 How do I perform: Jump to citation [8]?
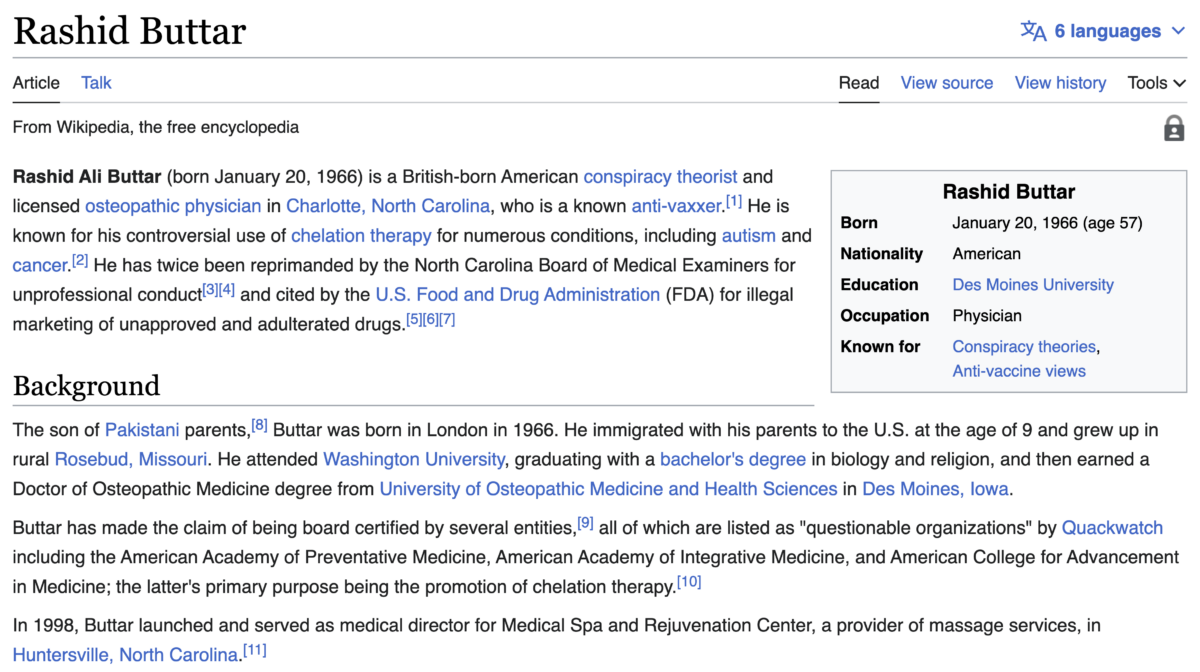[260, 425]
